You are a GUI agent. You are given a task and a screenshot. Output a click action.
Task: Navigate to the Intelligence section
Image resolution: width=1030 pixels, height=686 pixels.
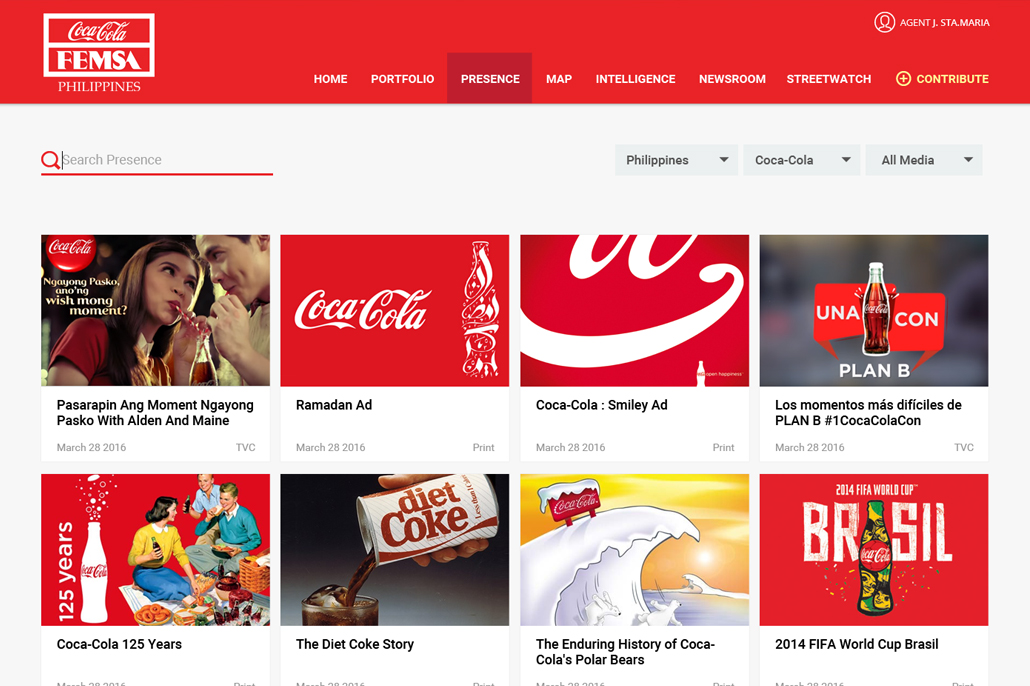tap(635, 79)
